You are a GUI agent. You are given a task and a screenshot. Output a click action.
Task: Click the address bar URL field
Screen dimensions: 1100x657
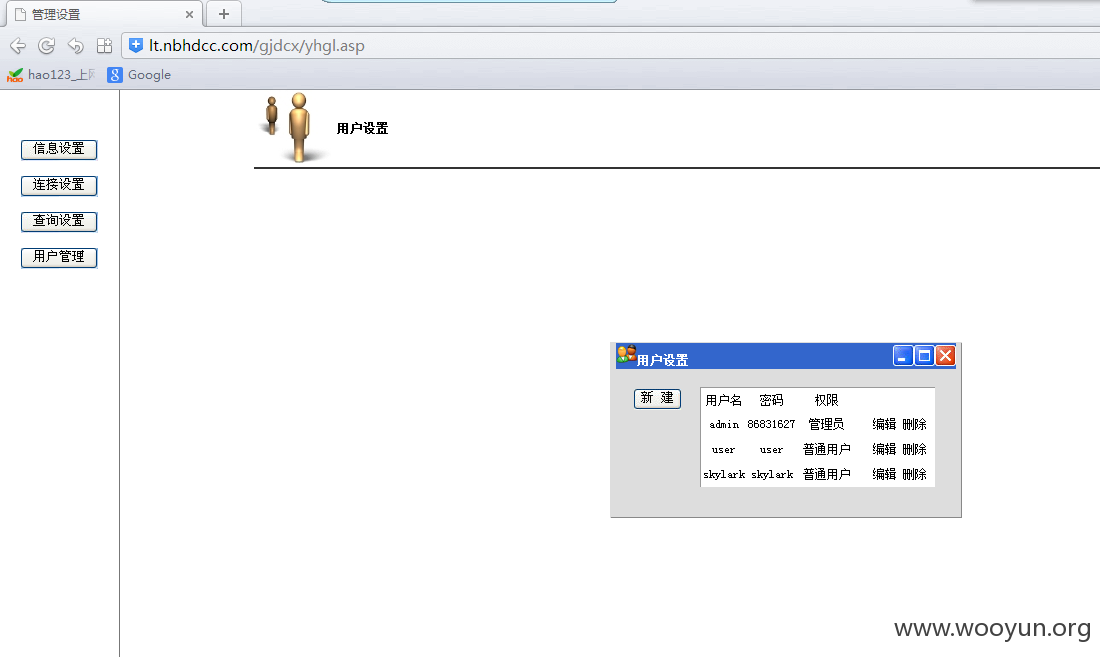pyautogui.click(x=610, y=46)
